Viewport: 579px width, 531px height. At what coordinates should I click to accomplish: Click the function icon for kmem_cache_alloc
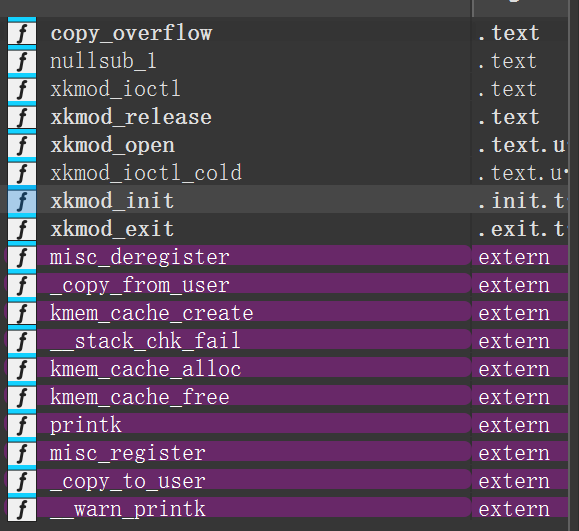click(x=22, y=369)
